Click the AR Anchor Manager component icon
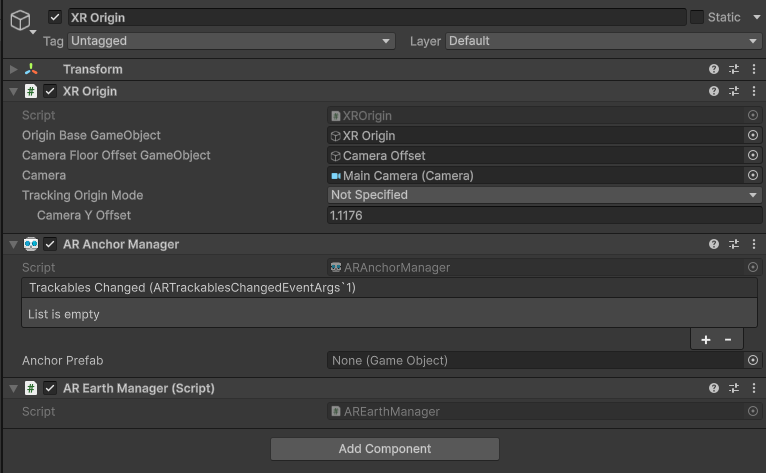This screenshot has height=473, width=766. click(31, 244)
